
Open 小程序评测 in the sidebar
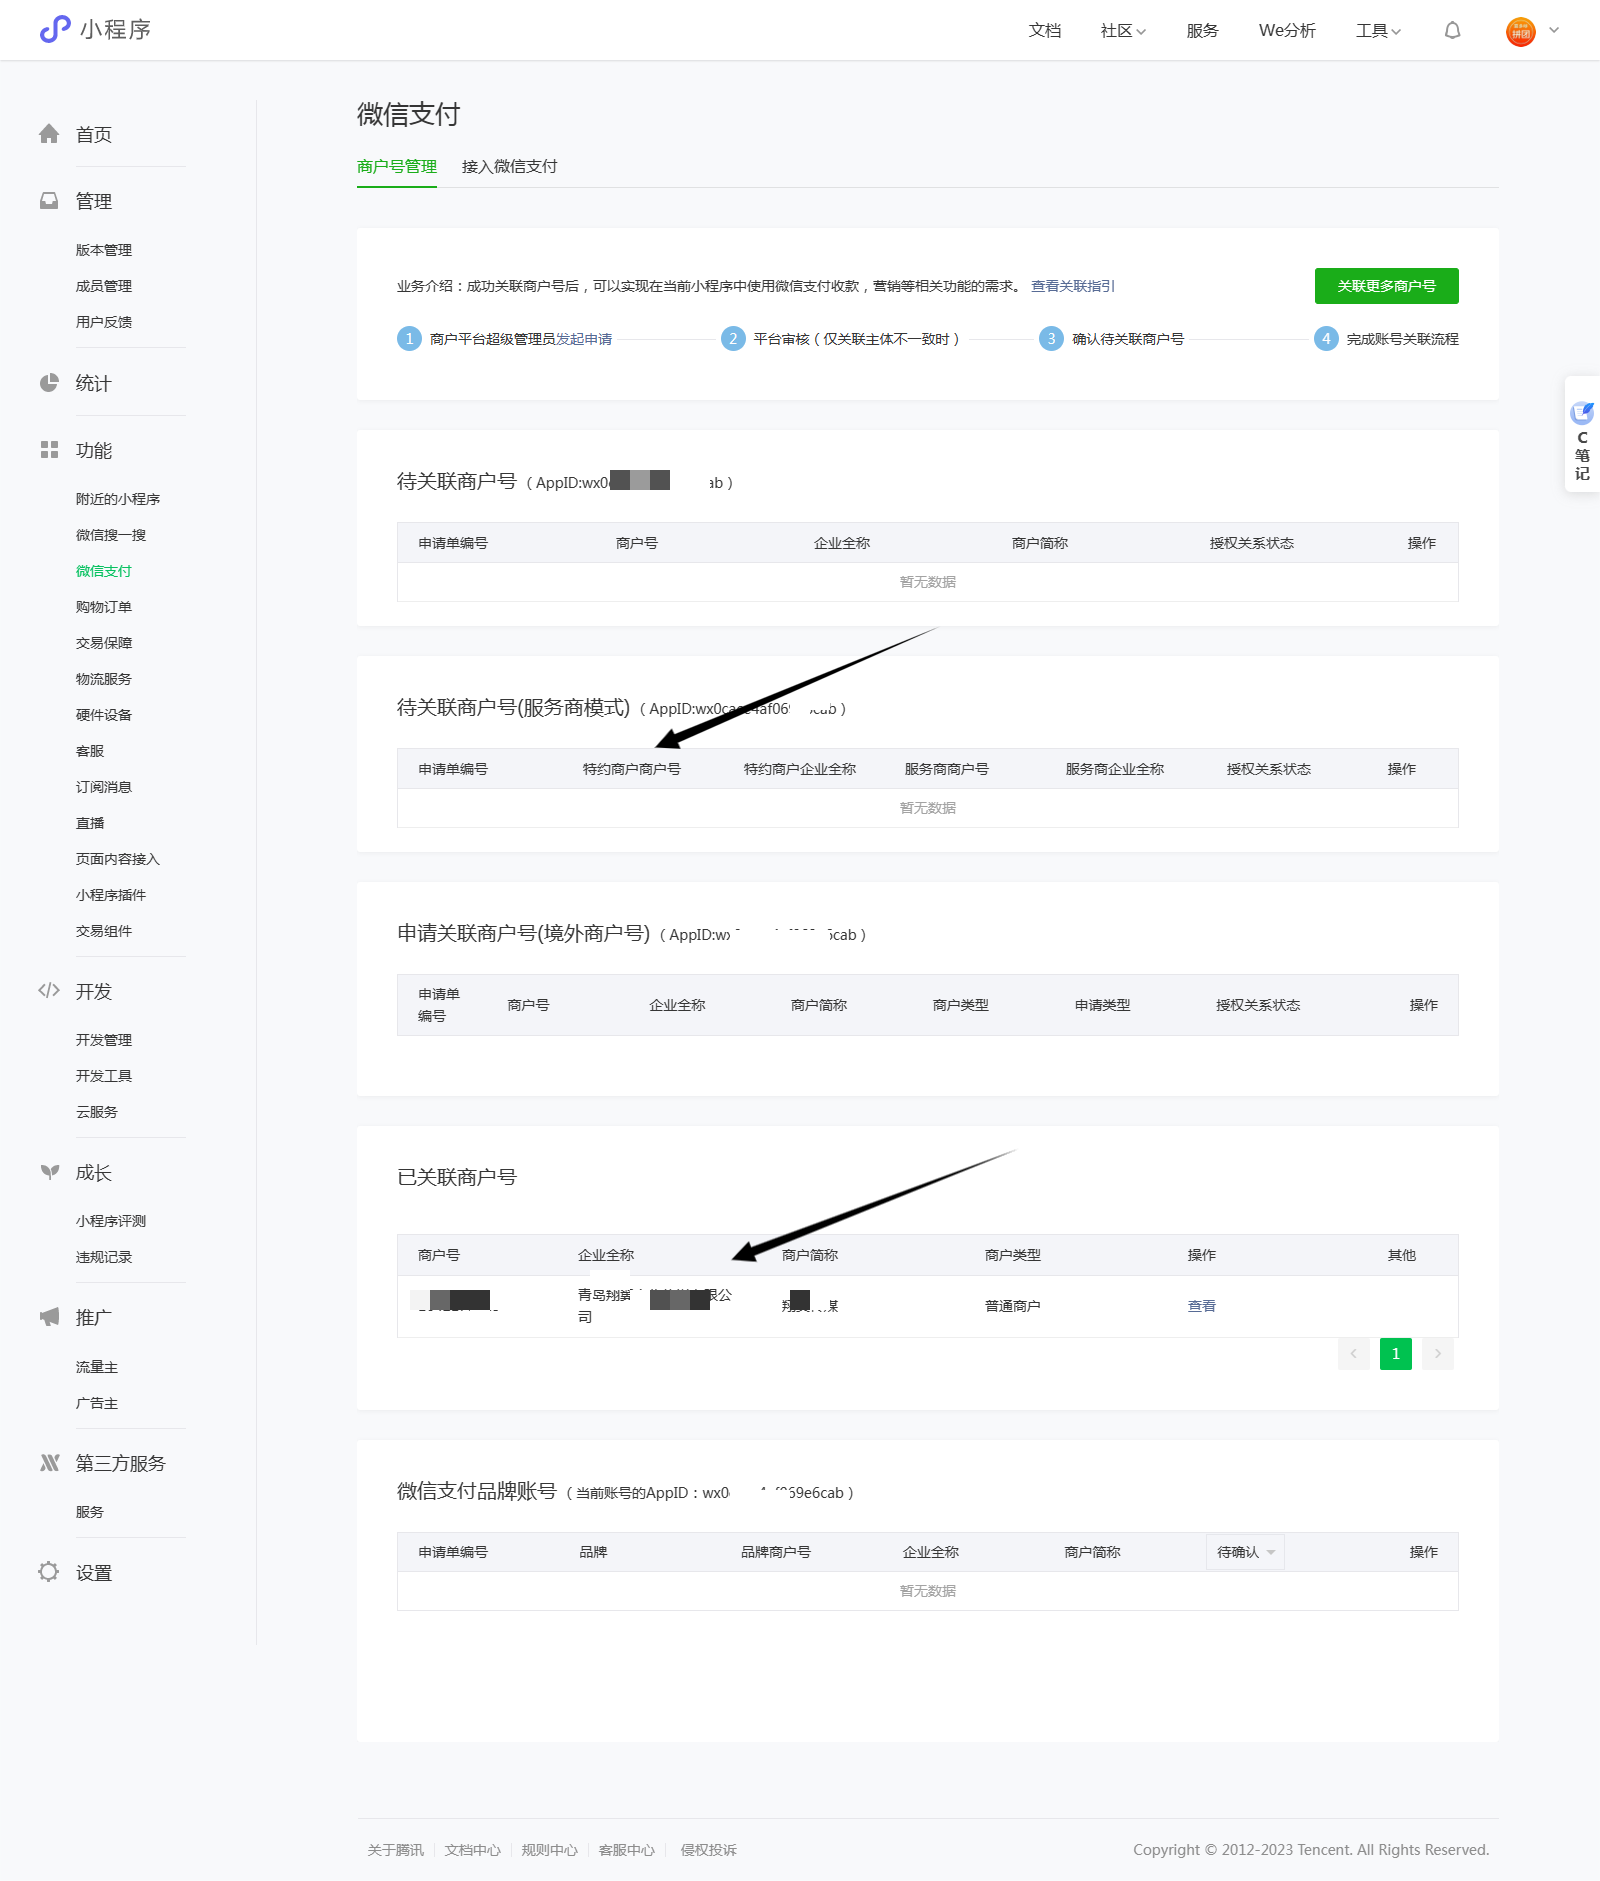111,1221
